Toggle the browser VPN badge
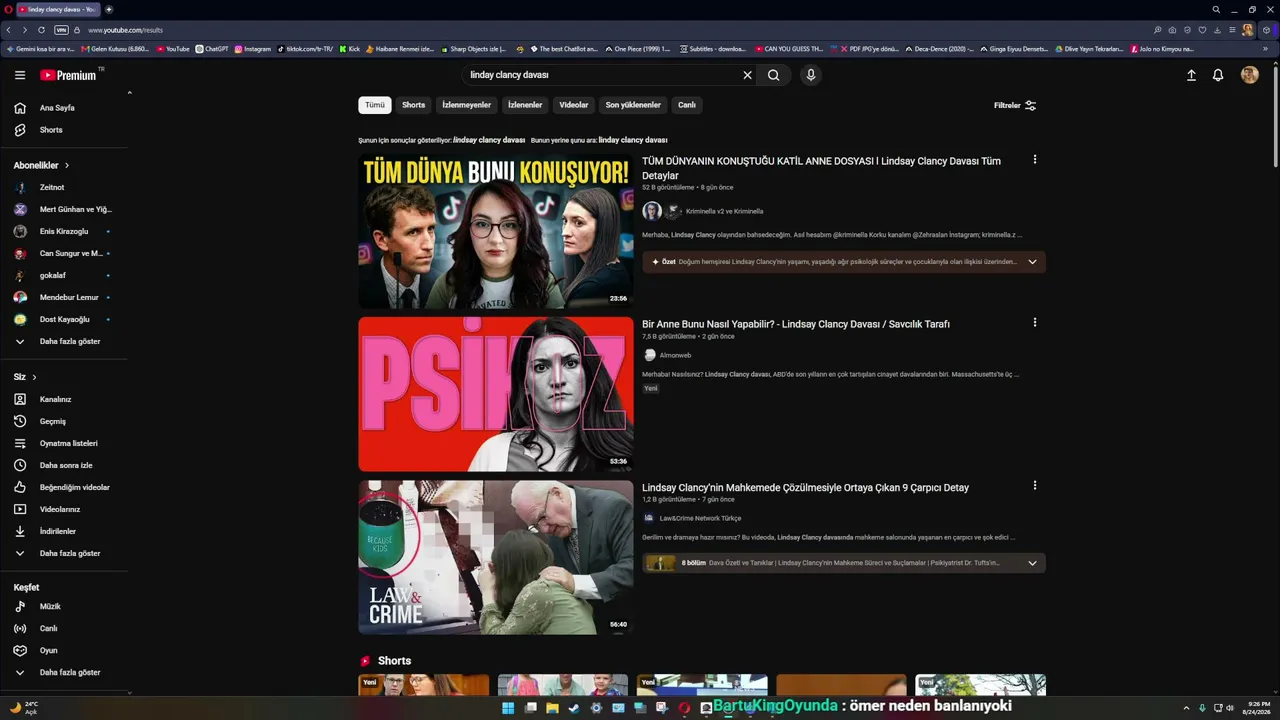 click(x=61, y=30)
